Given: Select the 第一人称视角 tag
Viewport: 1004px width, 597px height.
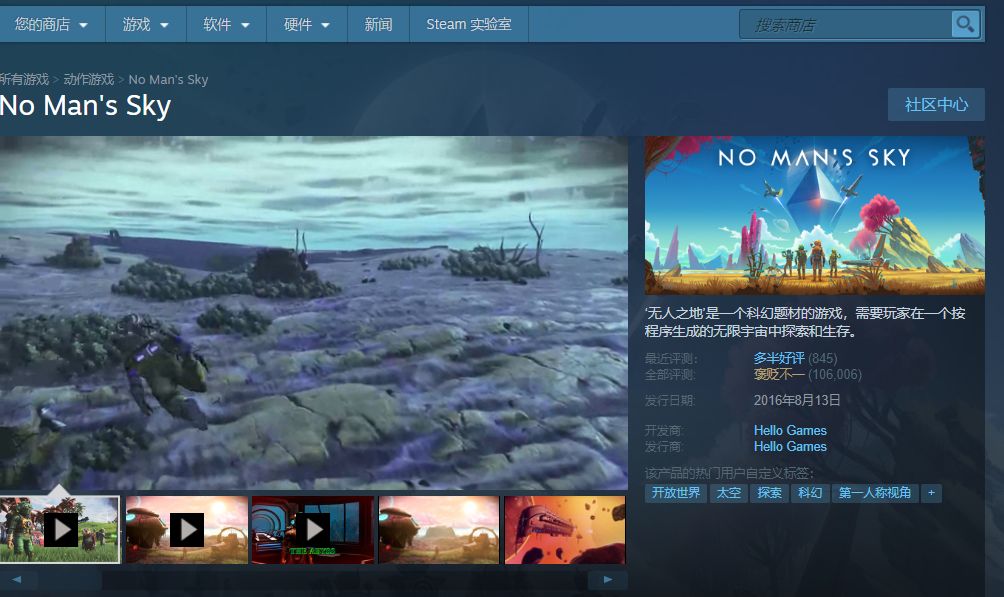Looking at the screenshot, I should [x=875, y=493].
